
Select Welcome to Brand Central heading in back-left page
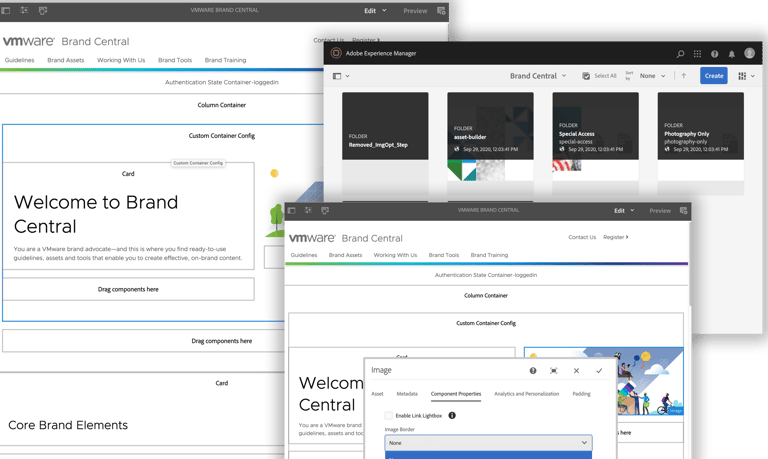96,214
